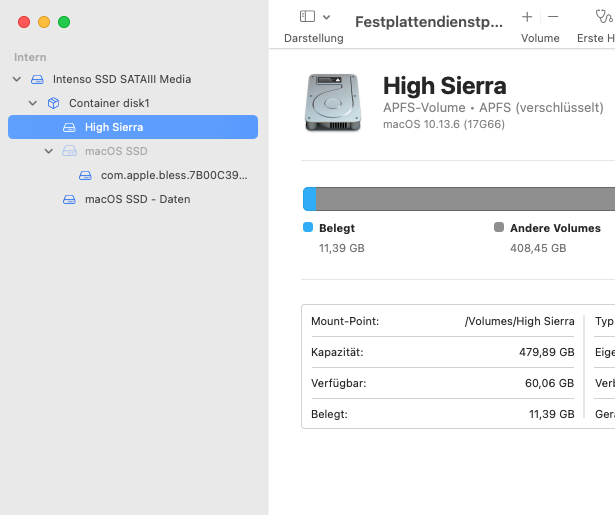Select macOS SSD - Daten volume
The image size is (615, 515).
(x=137, y=199)
